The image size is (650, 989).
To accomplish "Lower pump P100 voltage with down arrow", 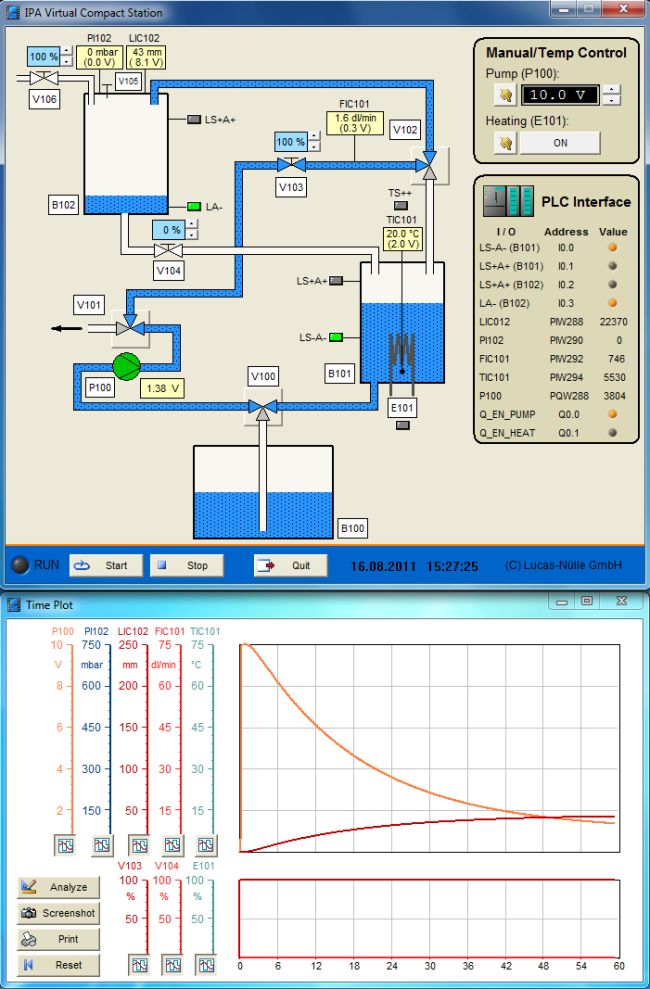I will 611,100.
